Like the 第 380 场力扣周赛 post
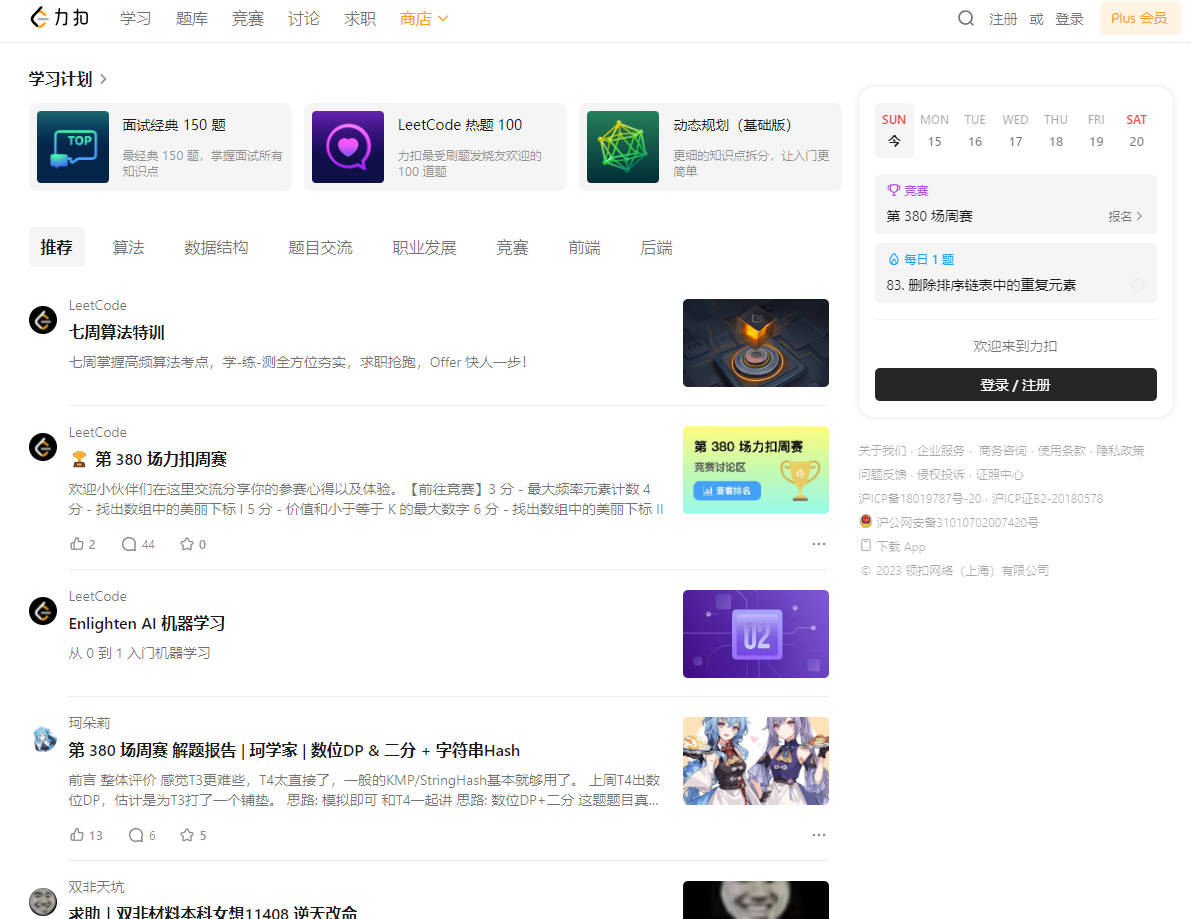This screenshot has width=1191, height=919. (77, 544)
